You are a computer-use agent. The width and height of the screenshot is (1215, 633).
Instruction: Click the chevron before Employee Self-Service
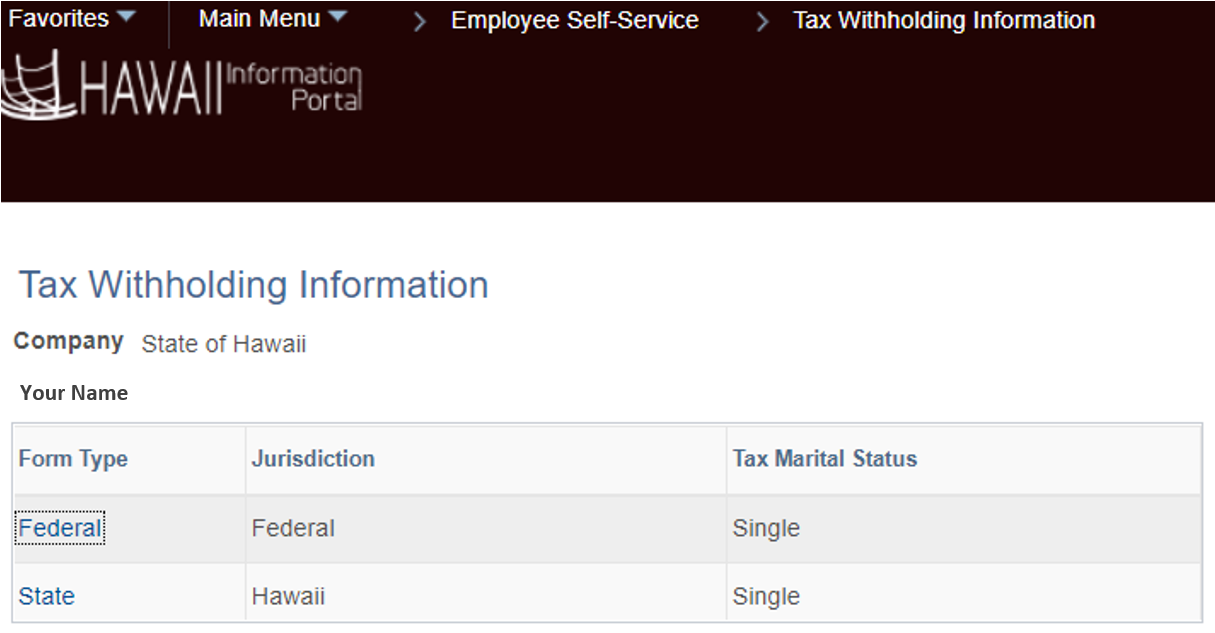(420, 21)
